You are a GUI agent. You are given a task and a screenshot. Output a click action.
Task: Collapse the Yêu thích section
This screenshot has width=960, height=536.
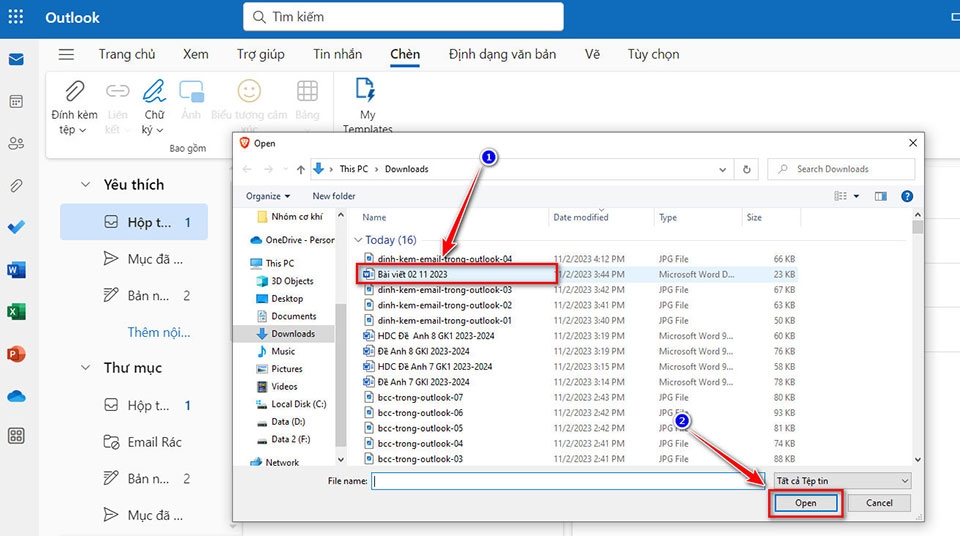coord(86,184)
